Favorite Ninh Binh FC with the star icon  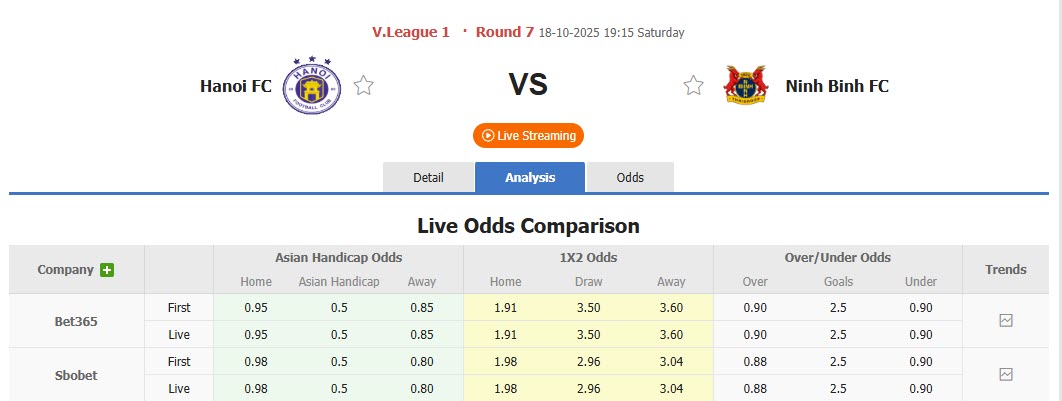(693, 86)
